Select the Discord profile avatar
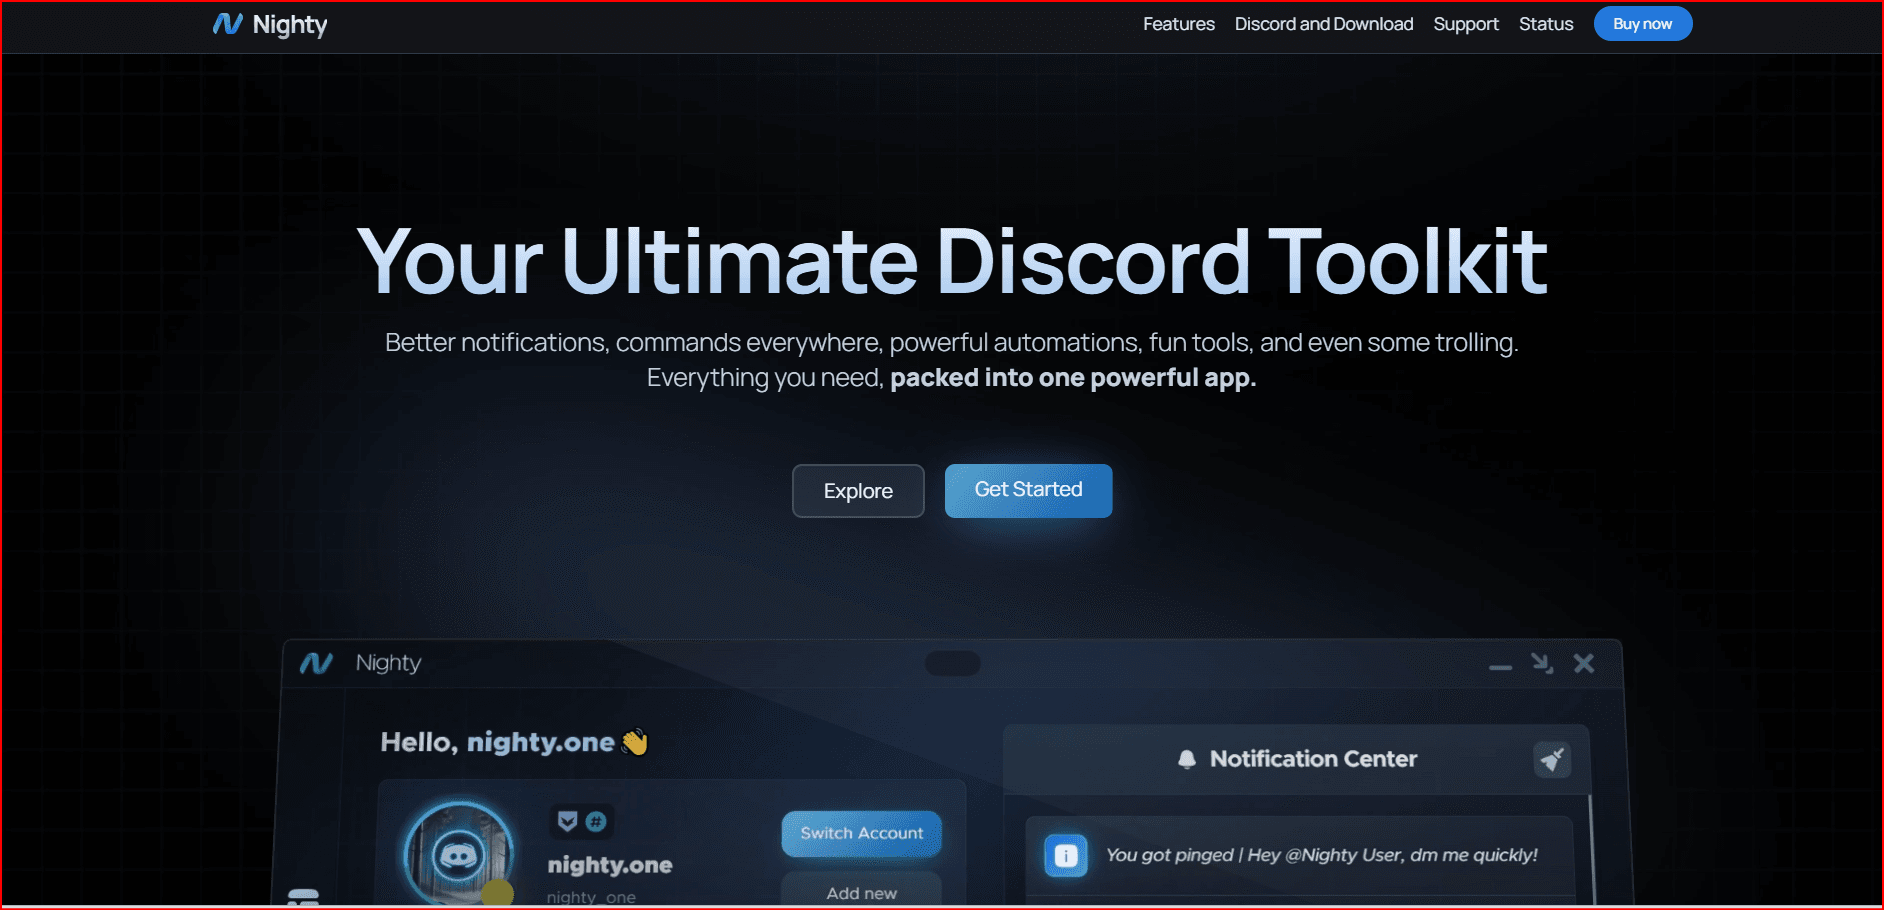This screenshot has width=1884, height=910. coord(458,855)
